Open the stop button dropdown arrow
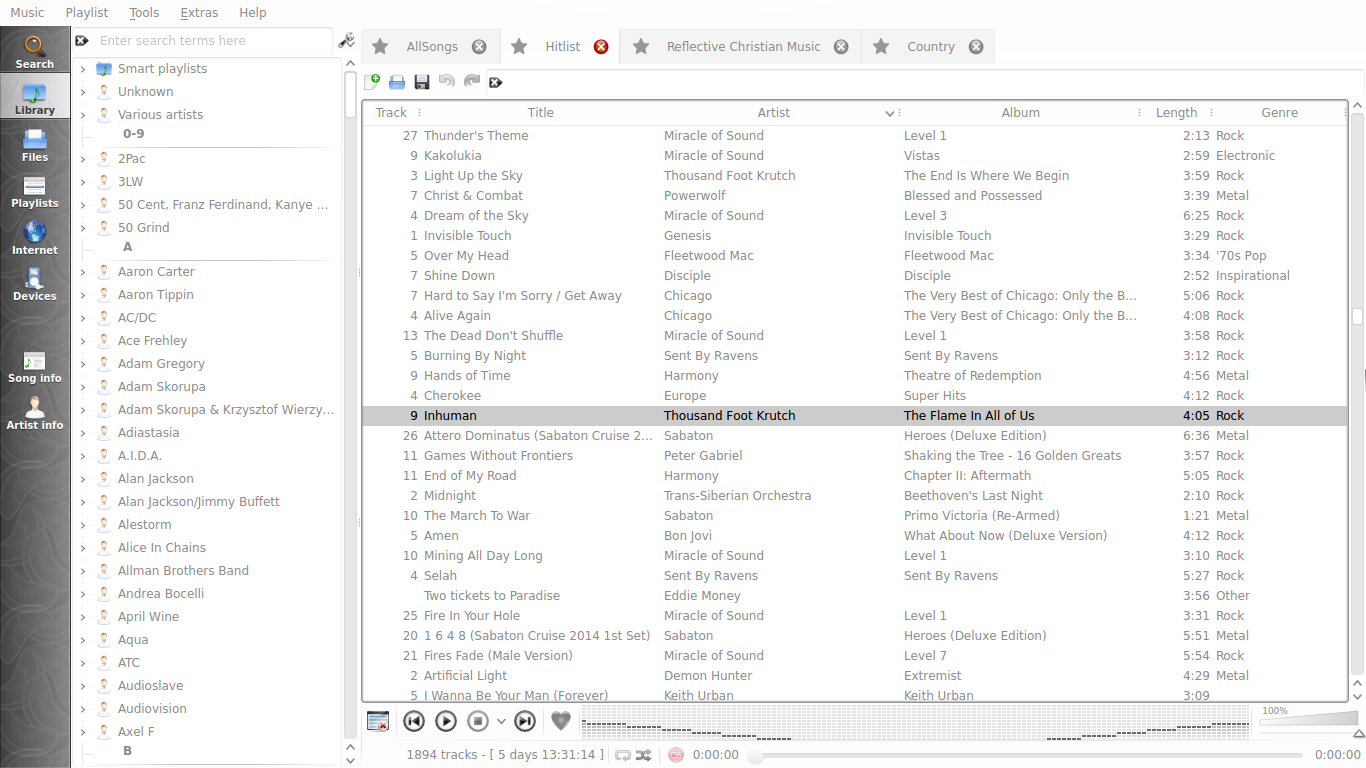 [501, 721]
